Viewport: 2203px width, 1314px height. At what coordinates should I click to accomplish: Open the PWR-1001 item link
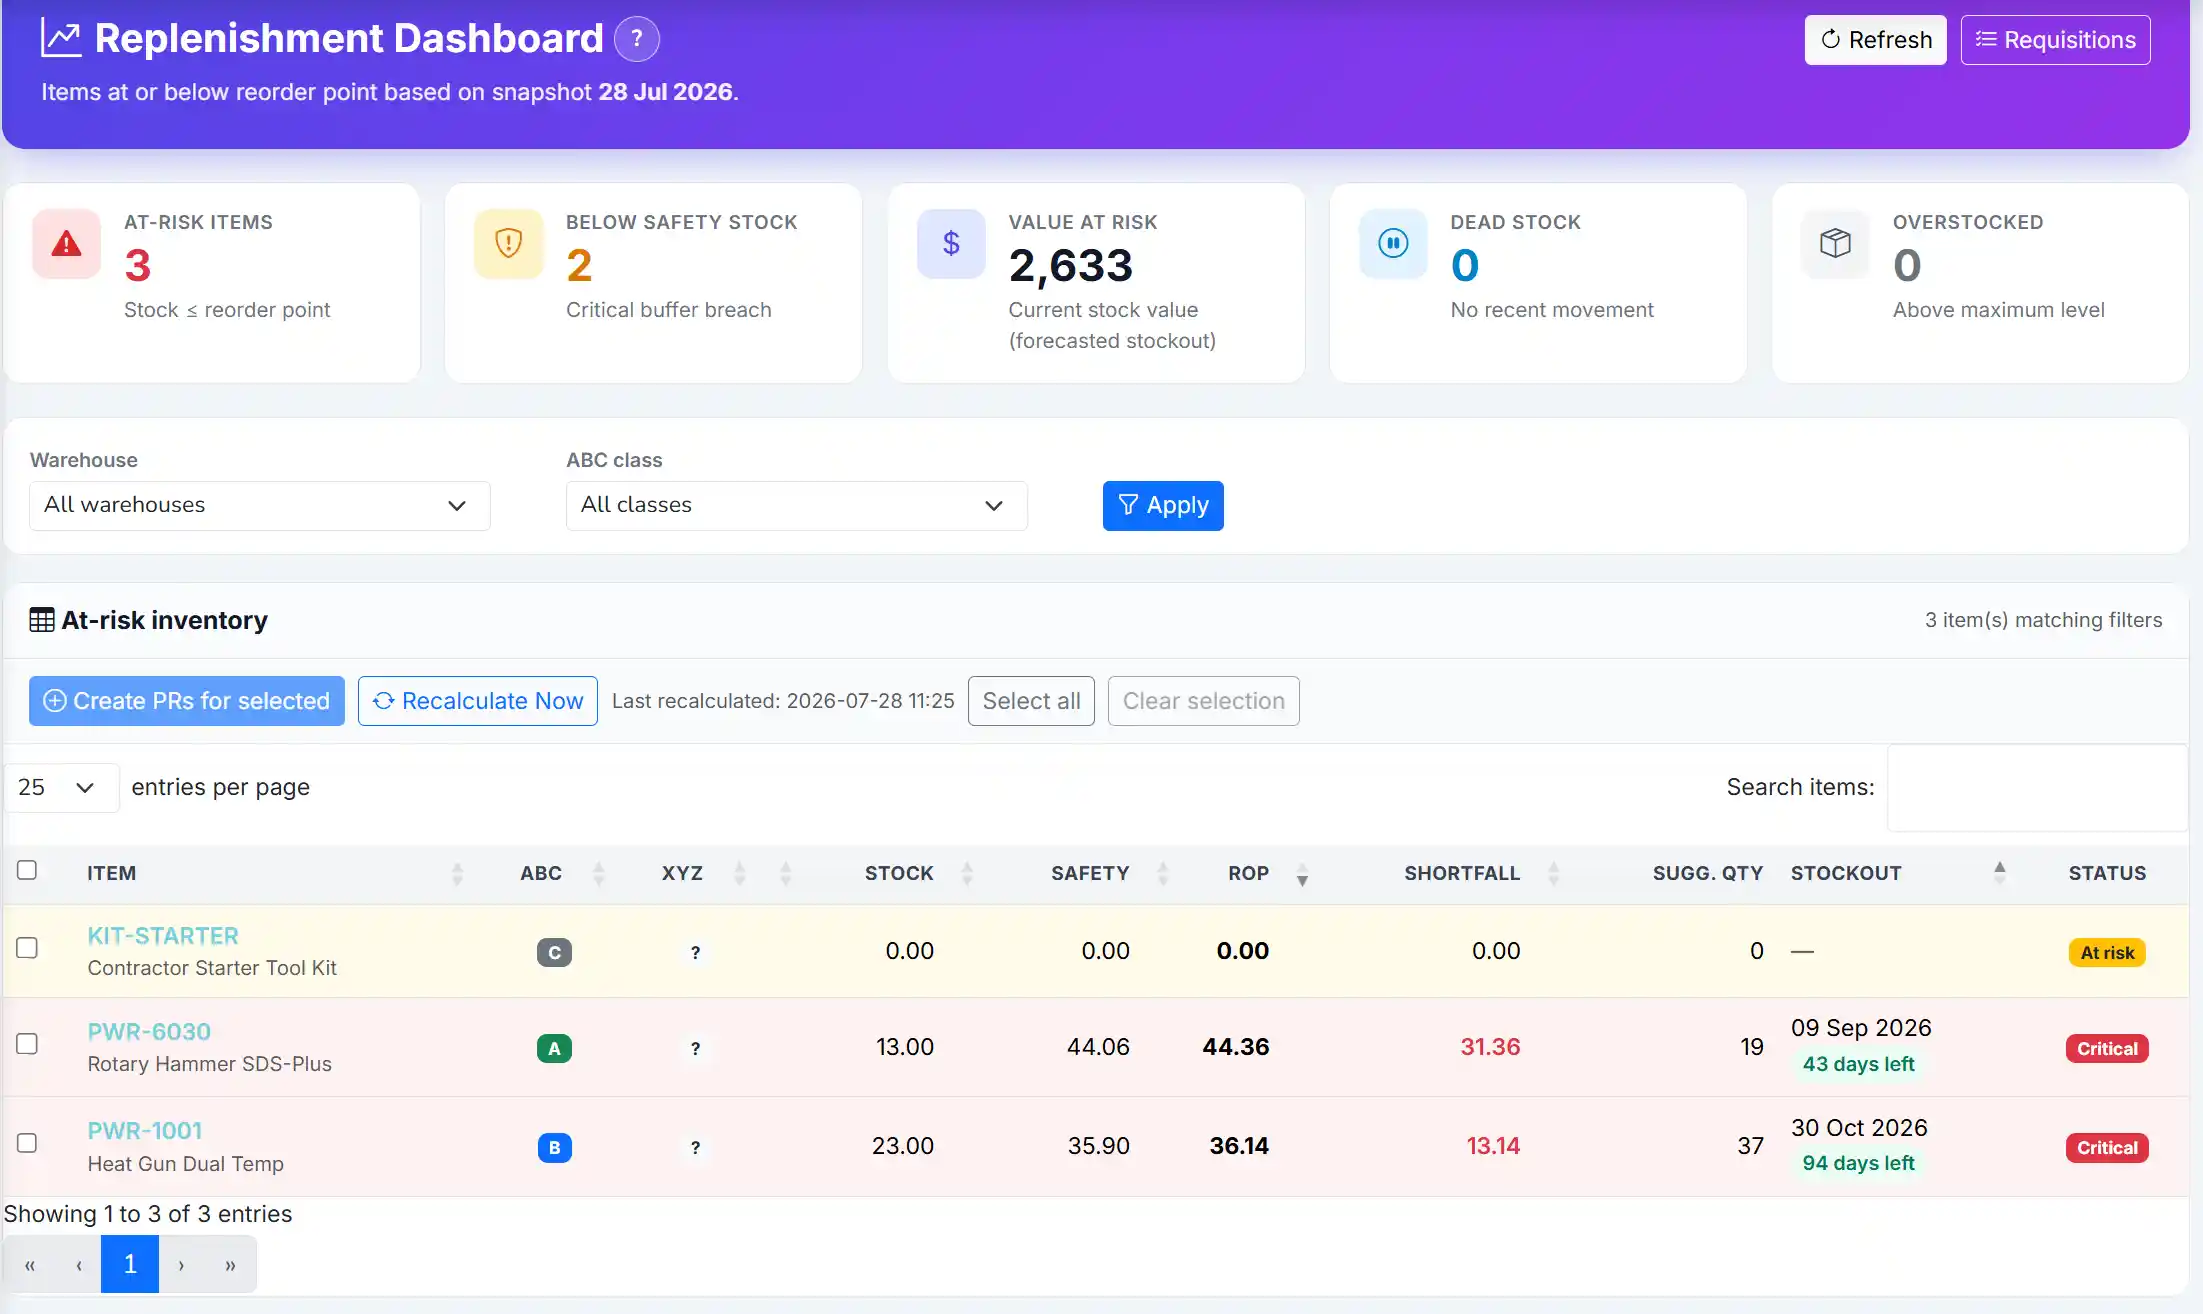pos(145,1131)
